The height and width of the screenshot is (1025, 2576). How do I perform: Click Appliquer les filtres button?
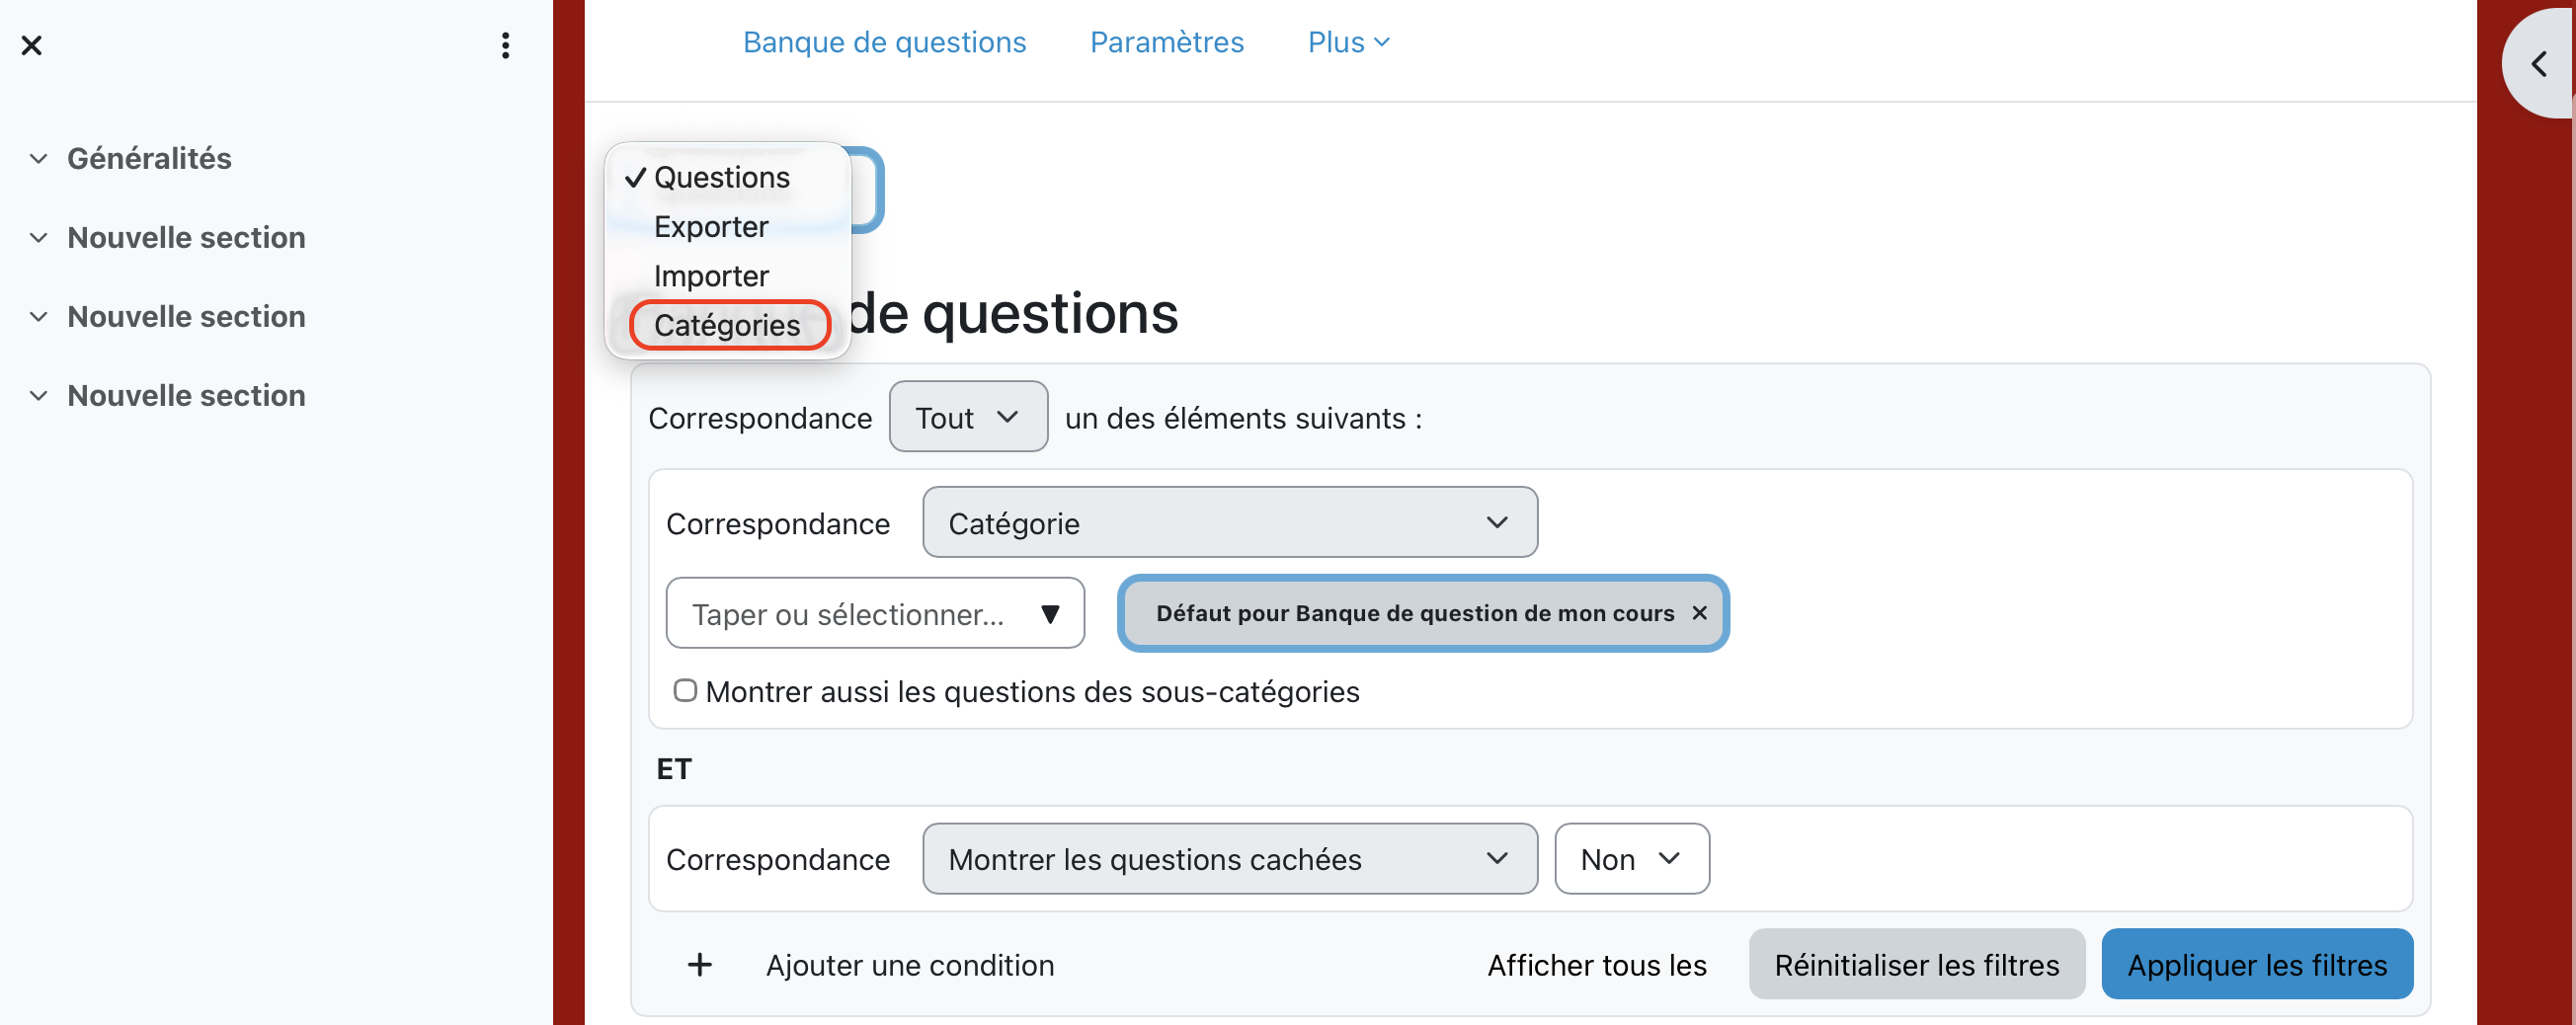(2256, 965)
